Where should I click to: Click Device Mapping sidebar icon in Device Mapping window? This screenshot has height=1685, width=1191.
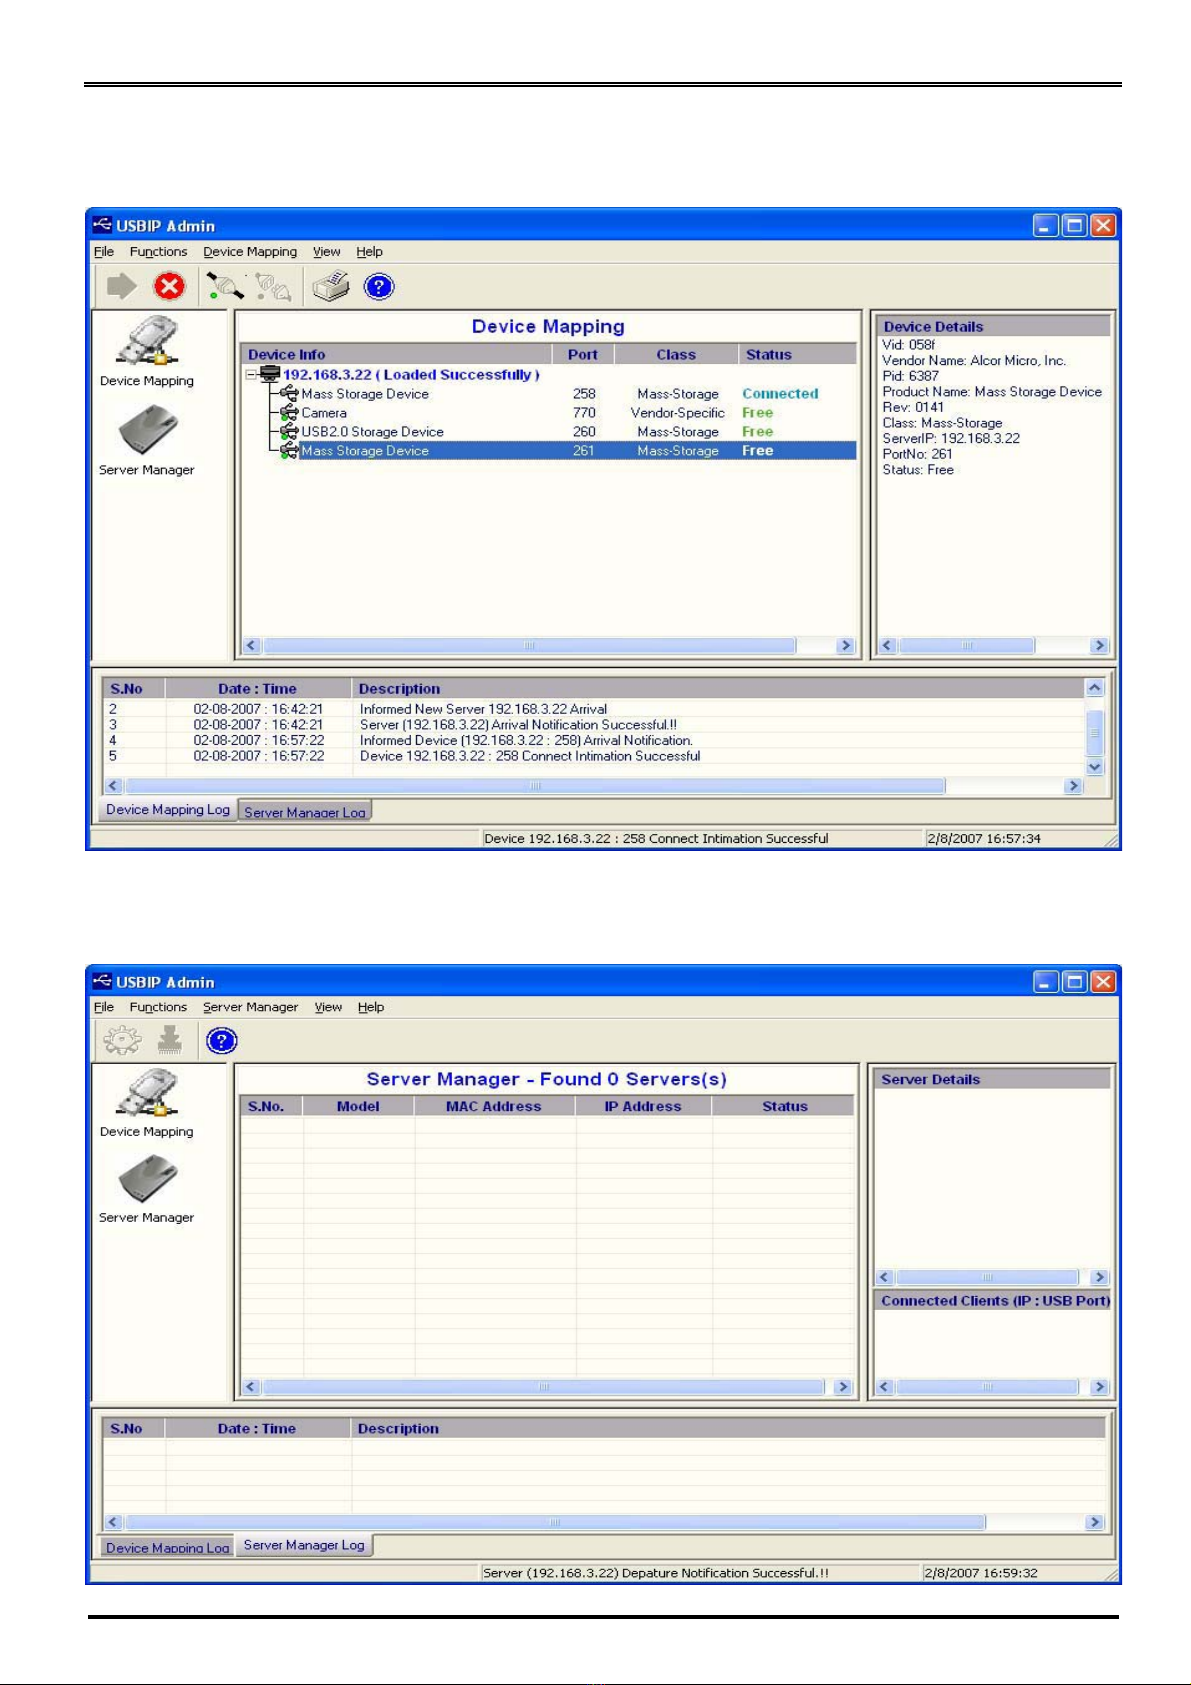147,341
